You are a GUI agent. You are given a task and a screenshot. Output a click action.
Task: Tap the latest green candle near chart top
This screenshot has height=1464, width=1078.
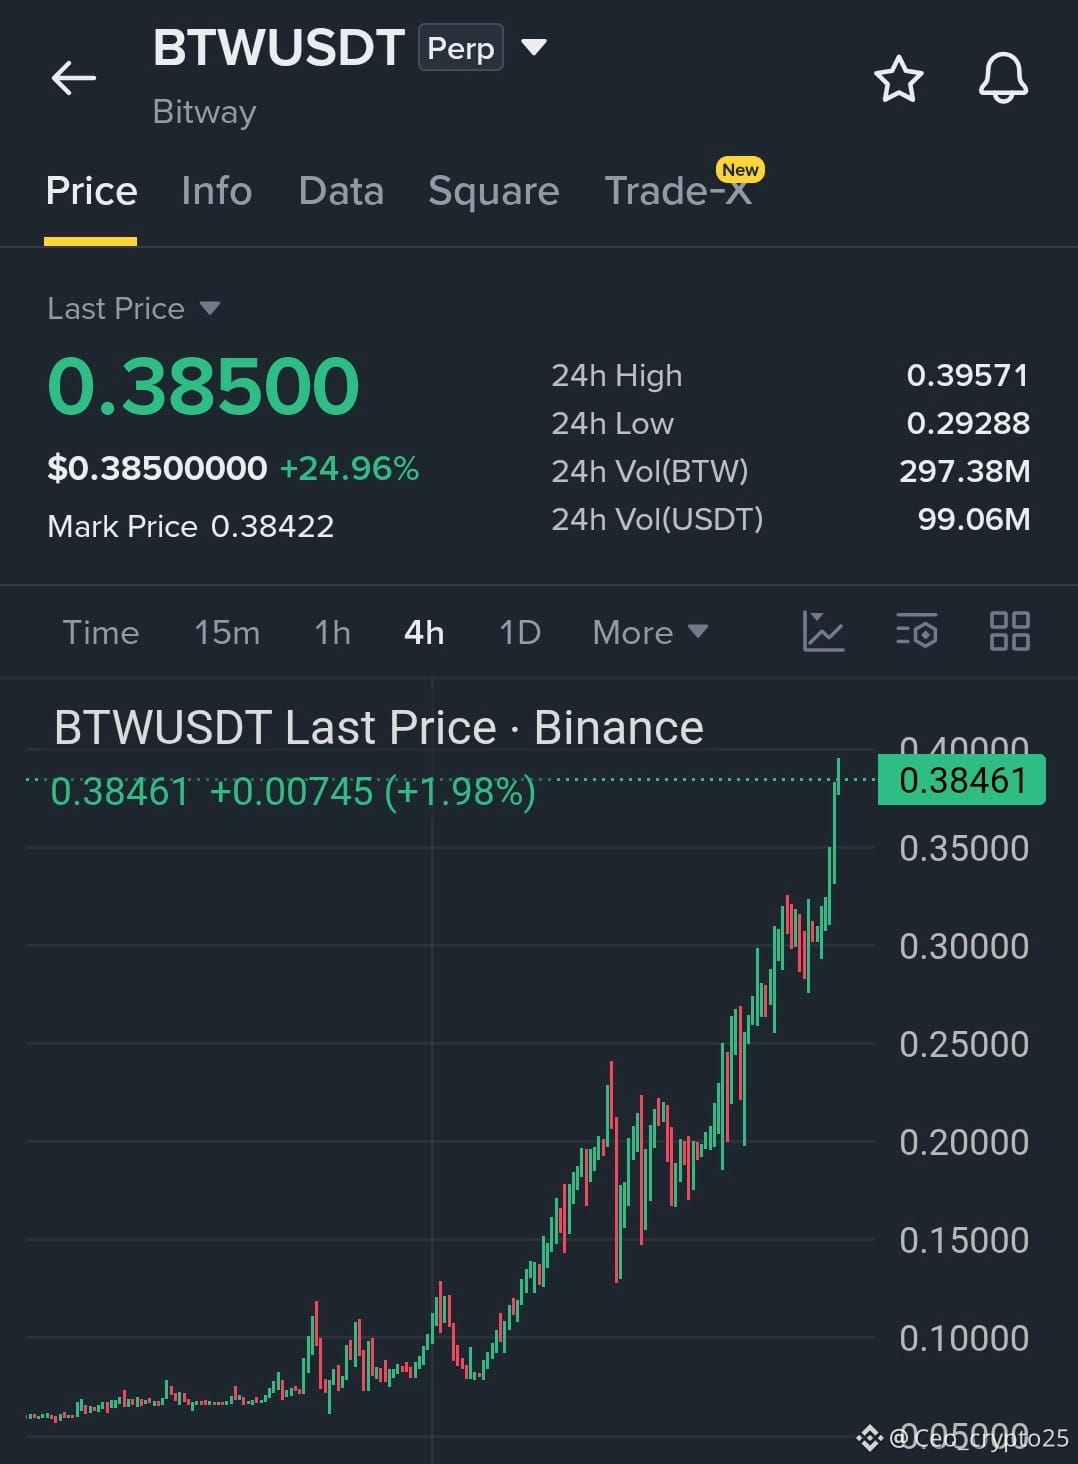[838, 777]
